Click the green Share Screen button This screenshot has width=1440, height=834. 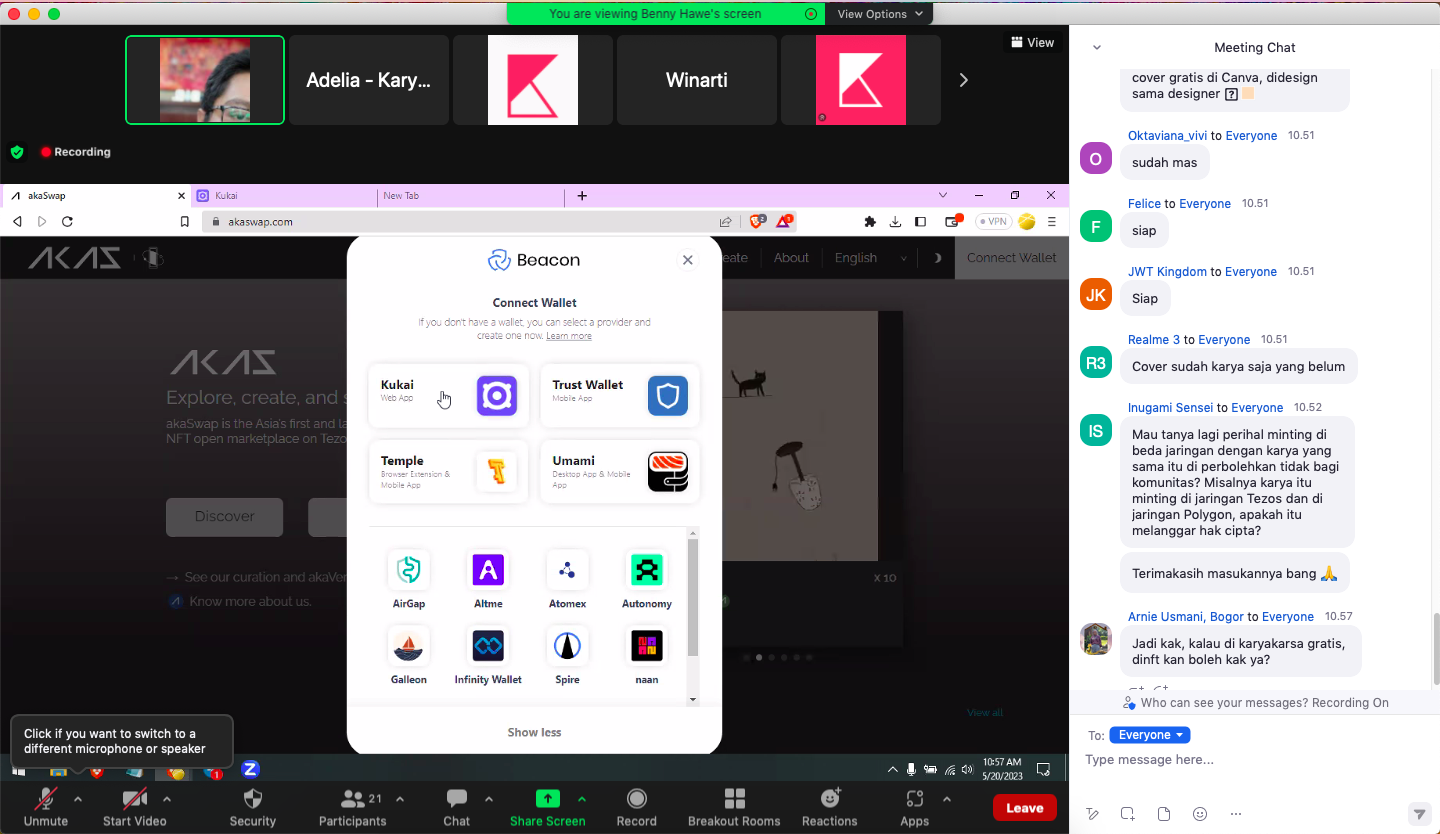tap(547, 807)
